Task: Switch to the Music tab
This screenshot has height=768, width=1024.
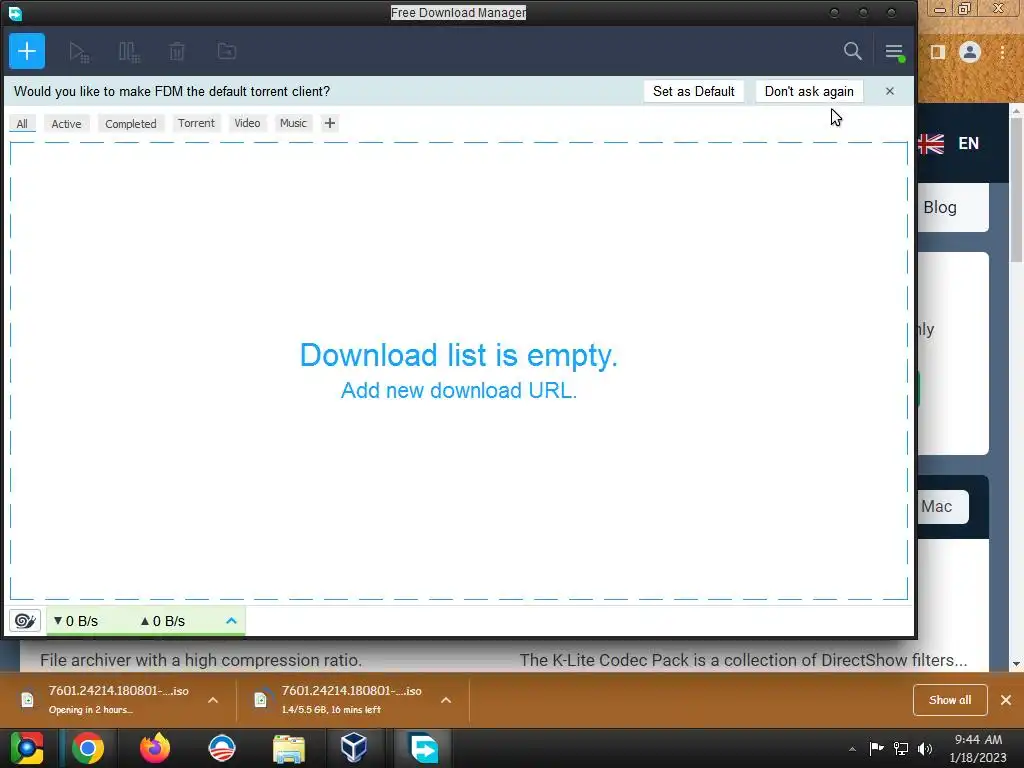Action: pos(293,123)
